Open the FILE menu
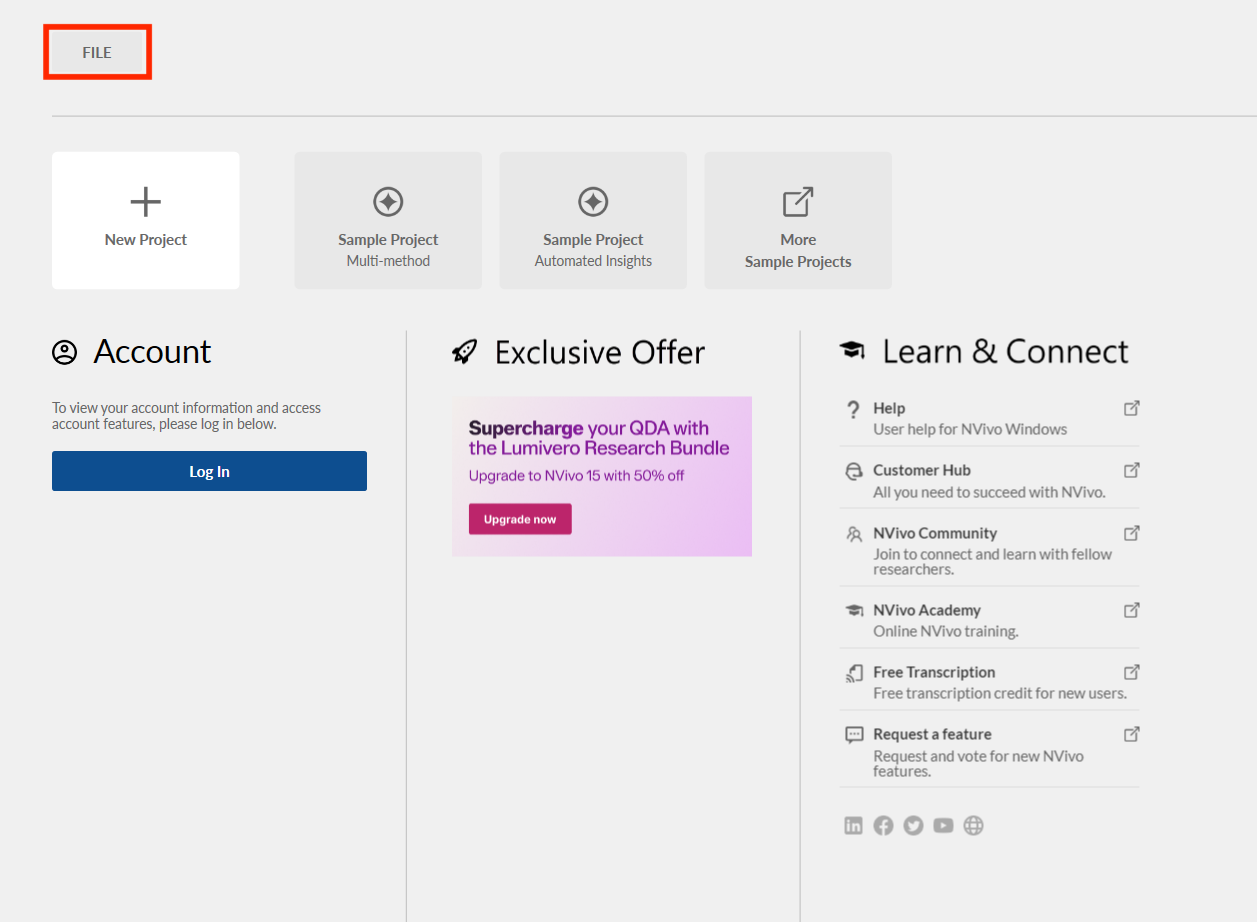Viewport: 1257px width, 922px height. [97, 52]
